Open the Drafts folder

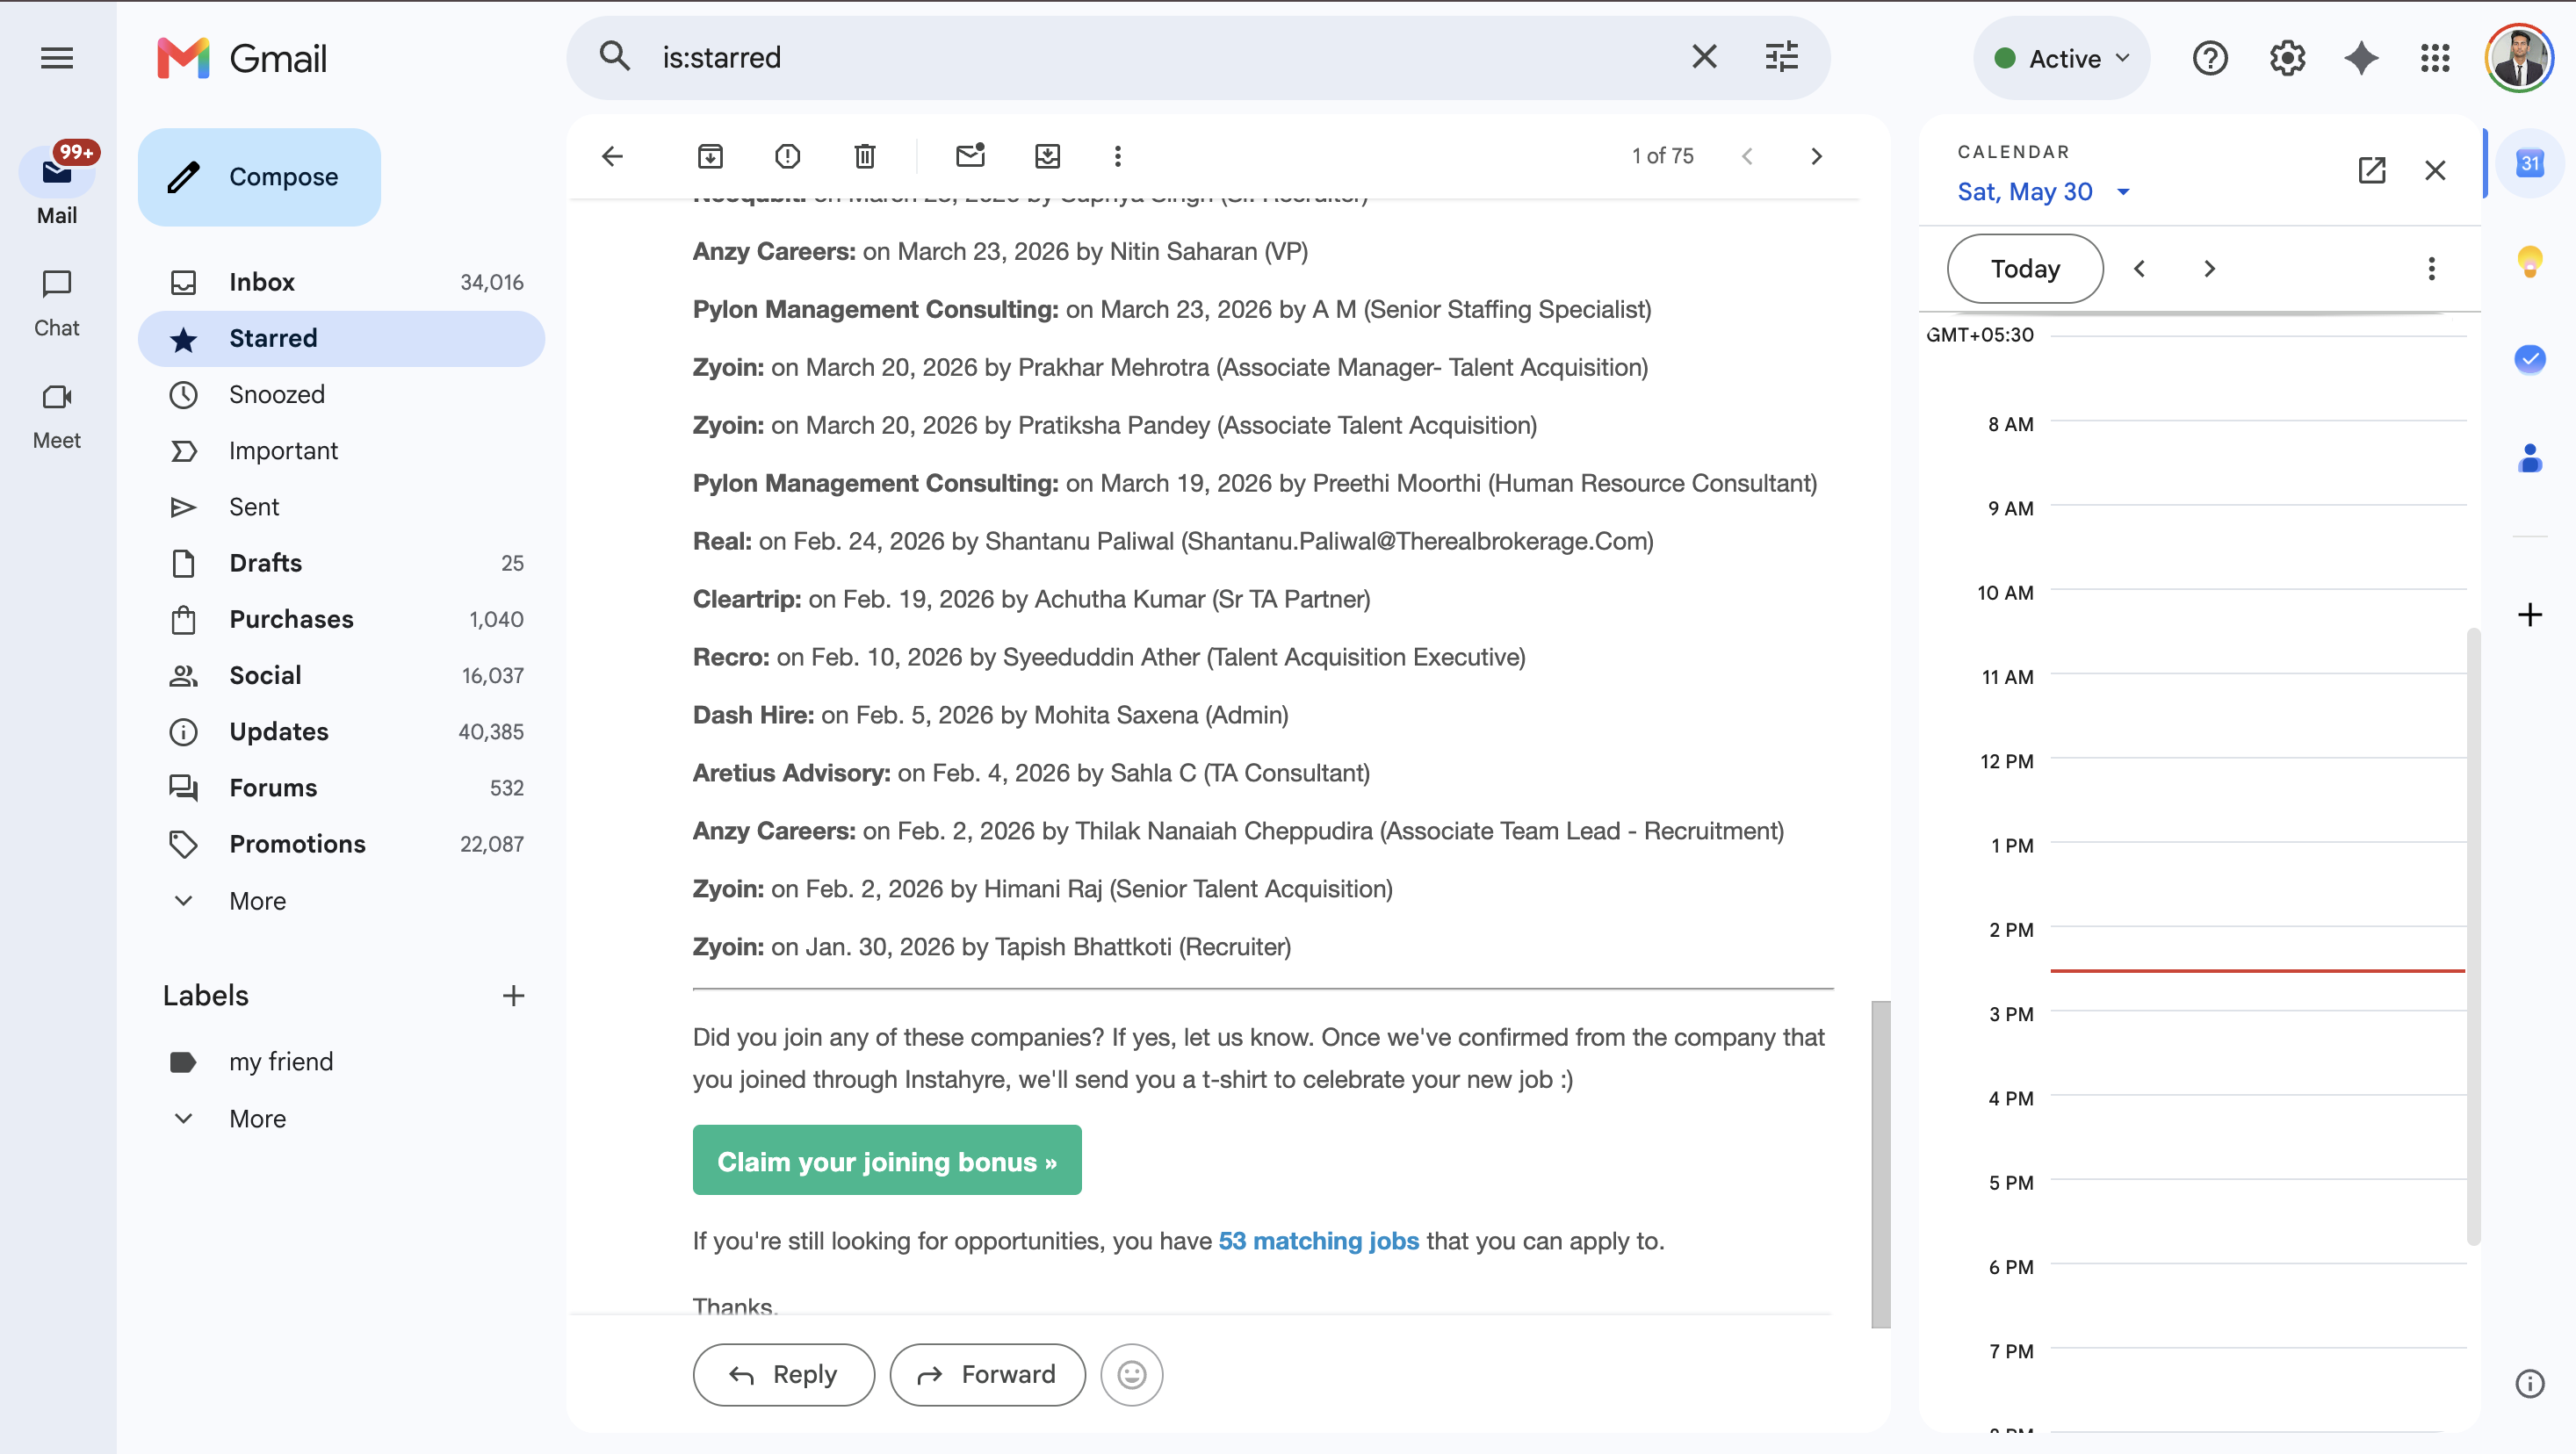coord(342,563)
